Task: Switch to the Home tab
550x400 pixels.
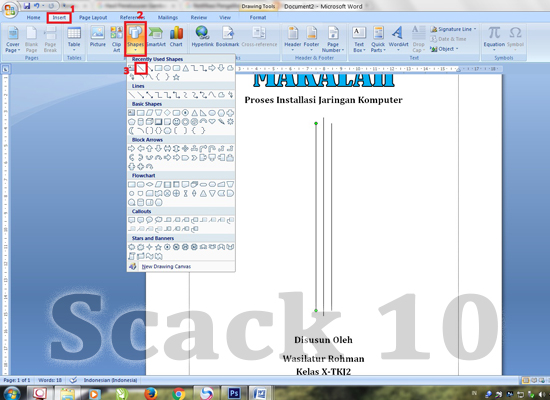Action: [33, 17]
